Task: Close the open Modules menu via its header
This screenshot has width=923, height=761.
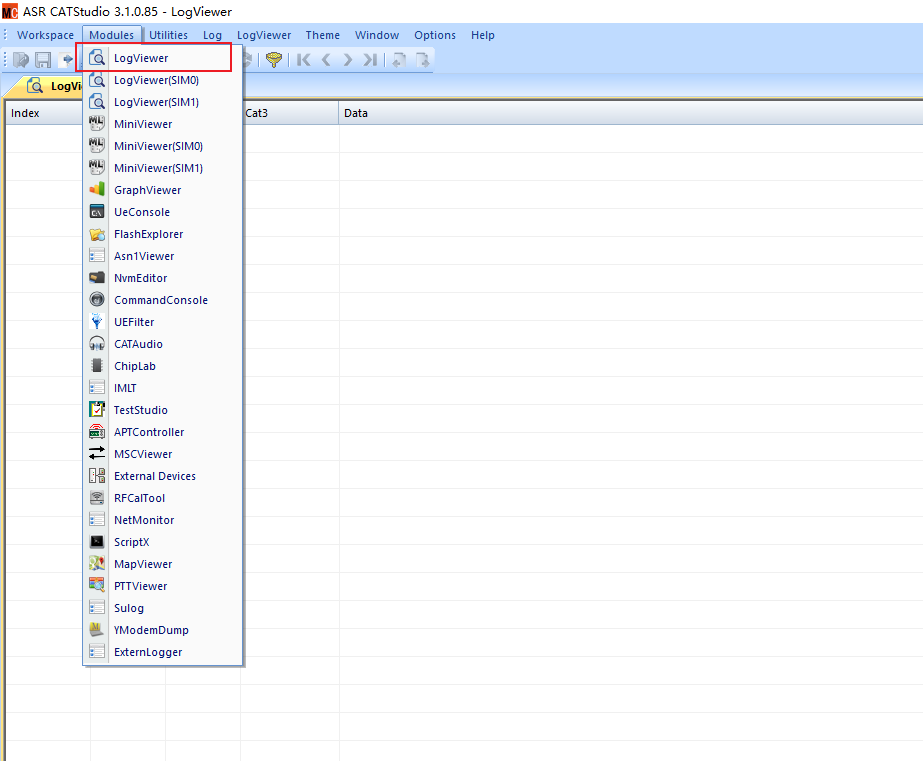Action: 112,35
